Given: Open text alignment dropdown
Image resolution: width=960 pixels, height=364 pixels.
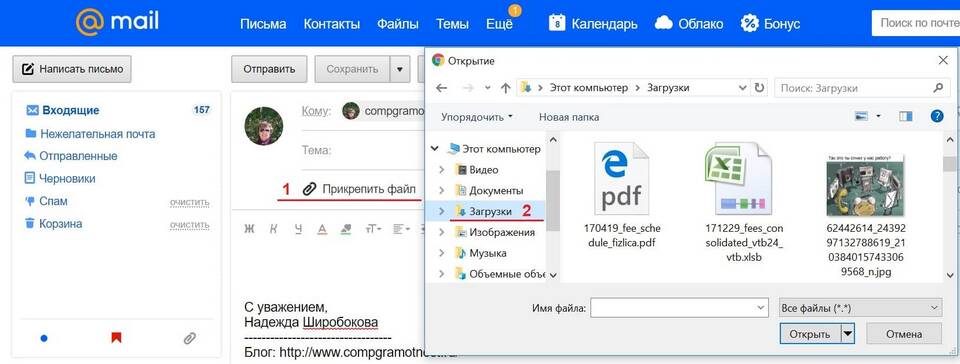Looking at the screenshot, I should (x=401, y=229).
